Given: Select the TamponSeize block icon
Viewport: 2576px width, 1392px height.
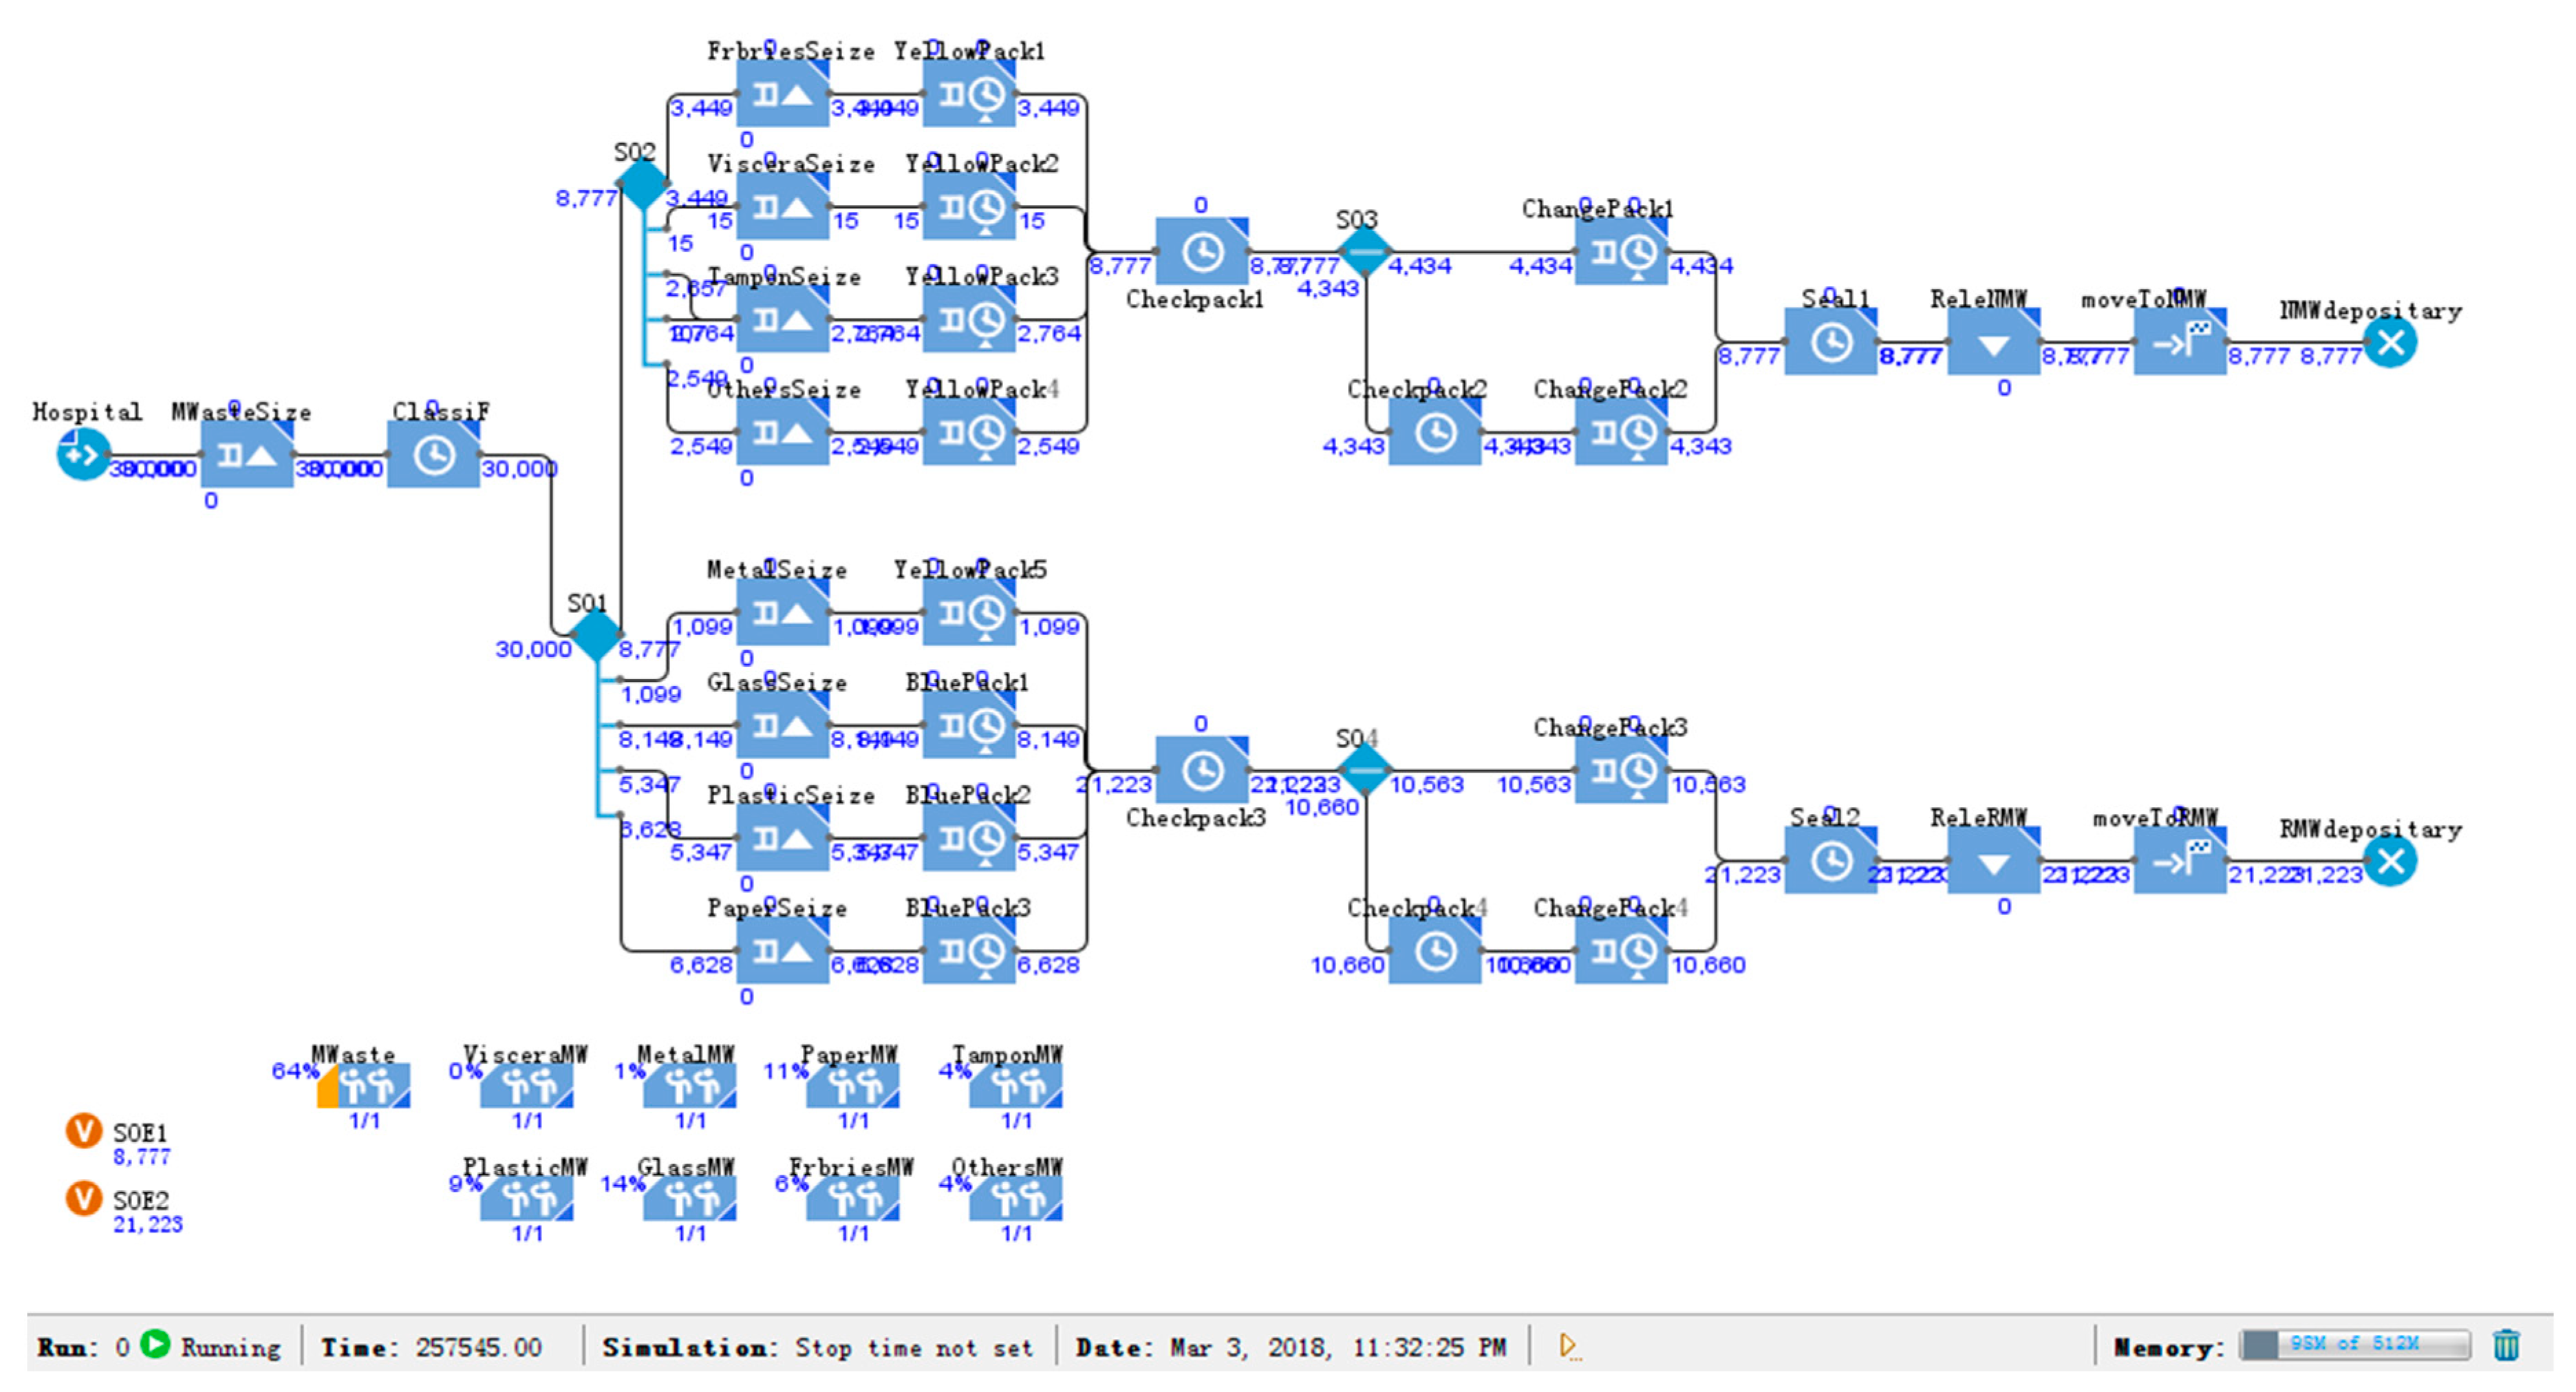Looking at the screenshot, I should 782,319.
